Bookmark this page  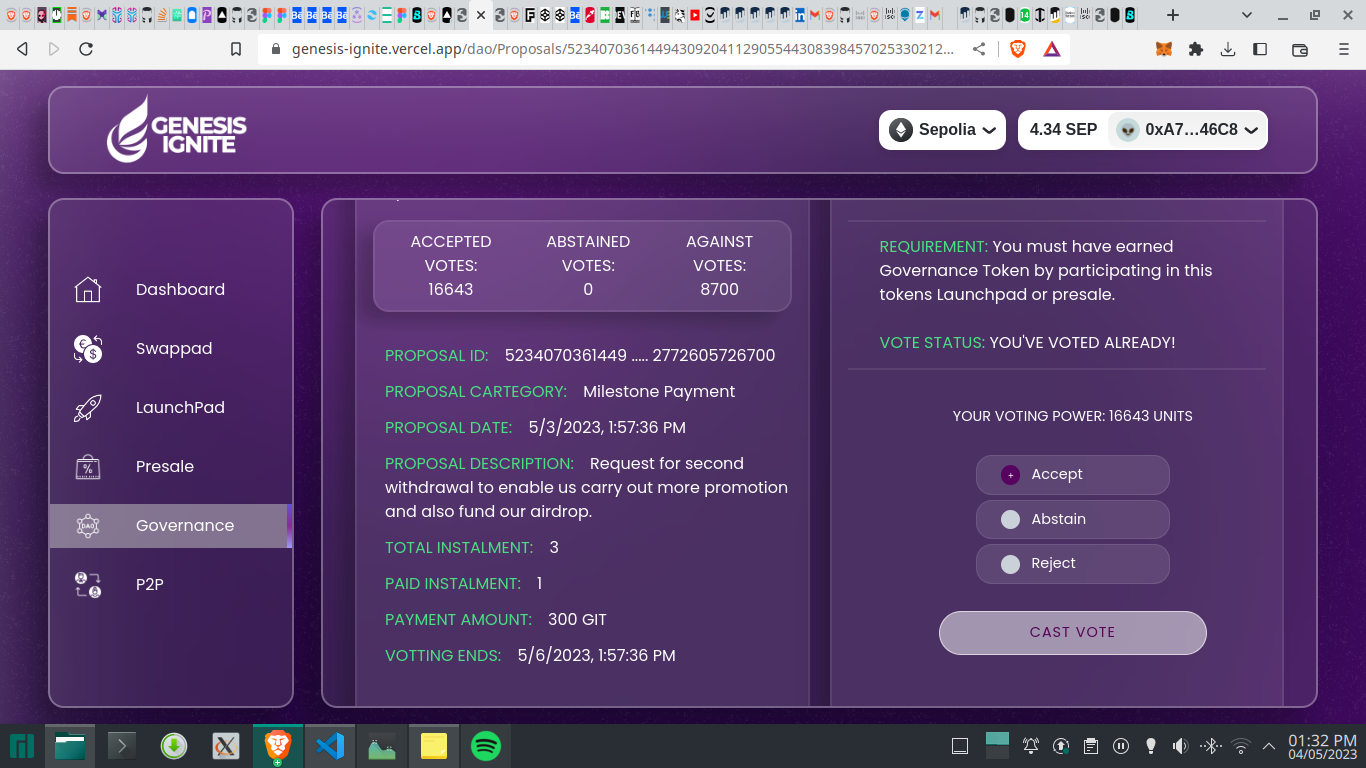[x=236, y=49]
